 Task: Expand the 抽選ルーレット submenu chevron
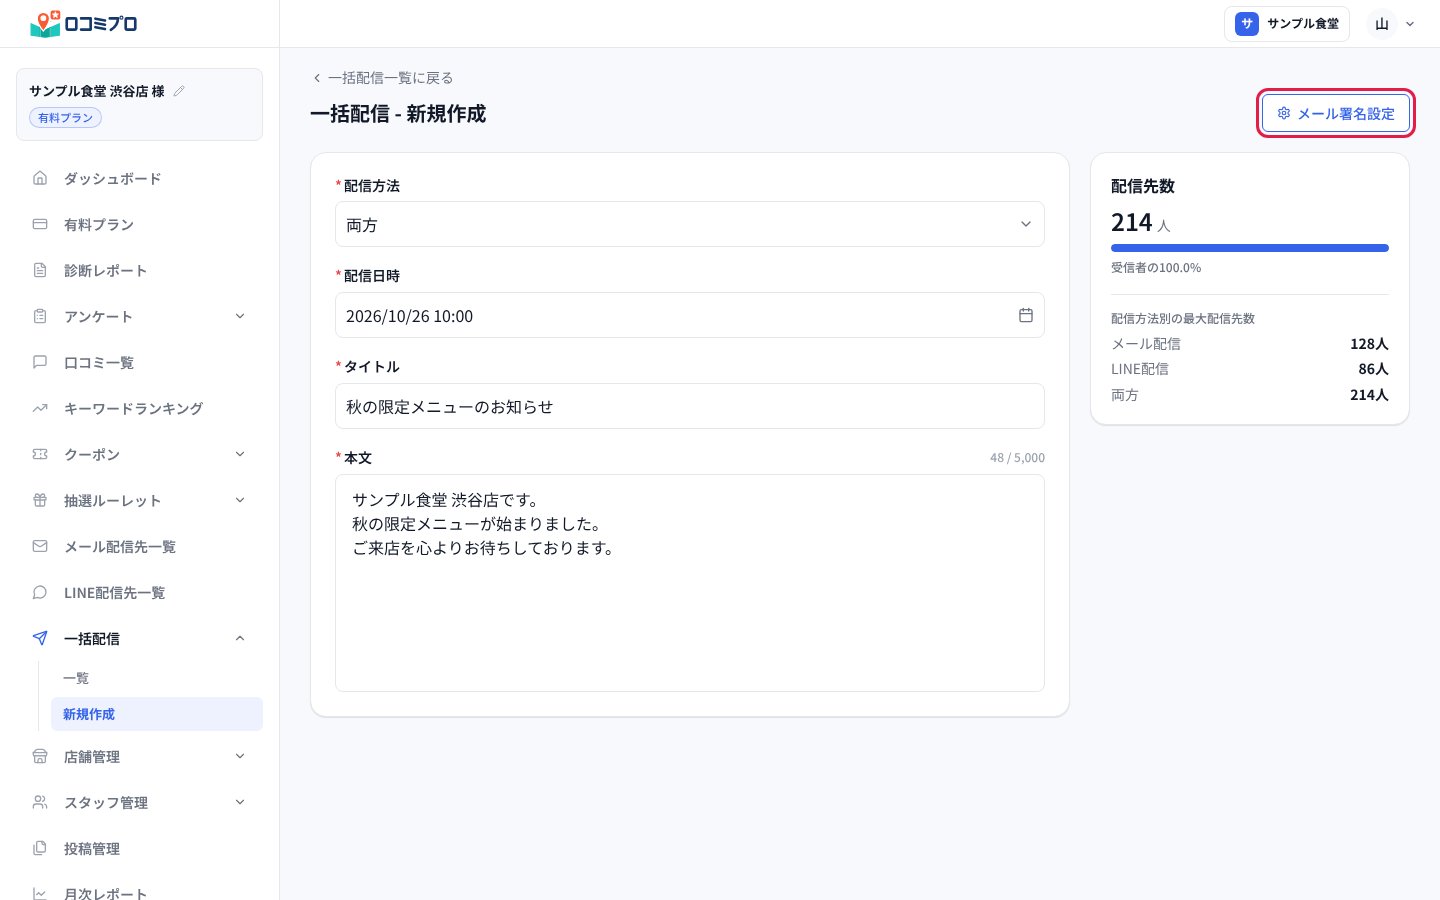tap(240, 500)
